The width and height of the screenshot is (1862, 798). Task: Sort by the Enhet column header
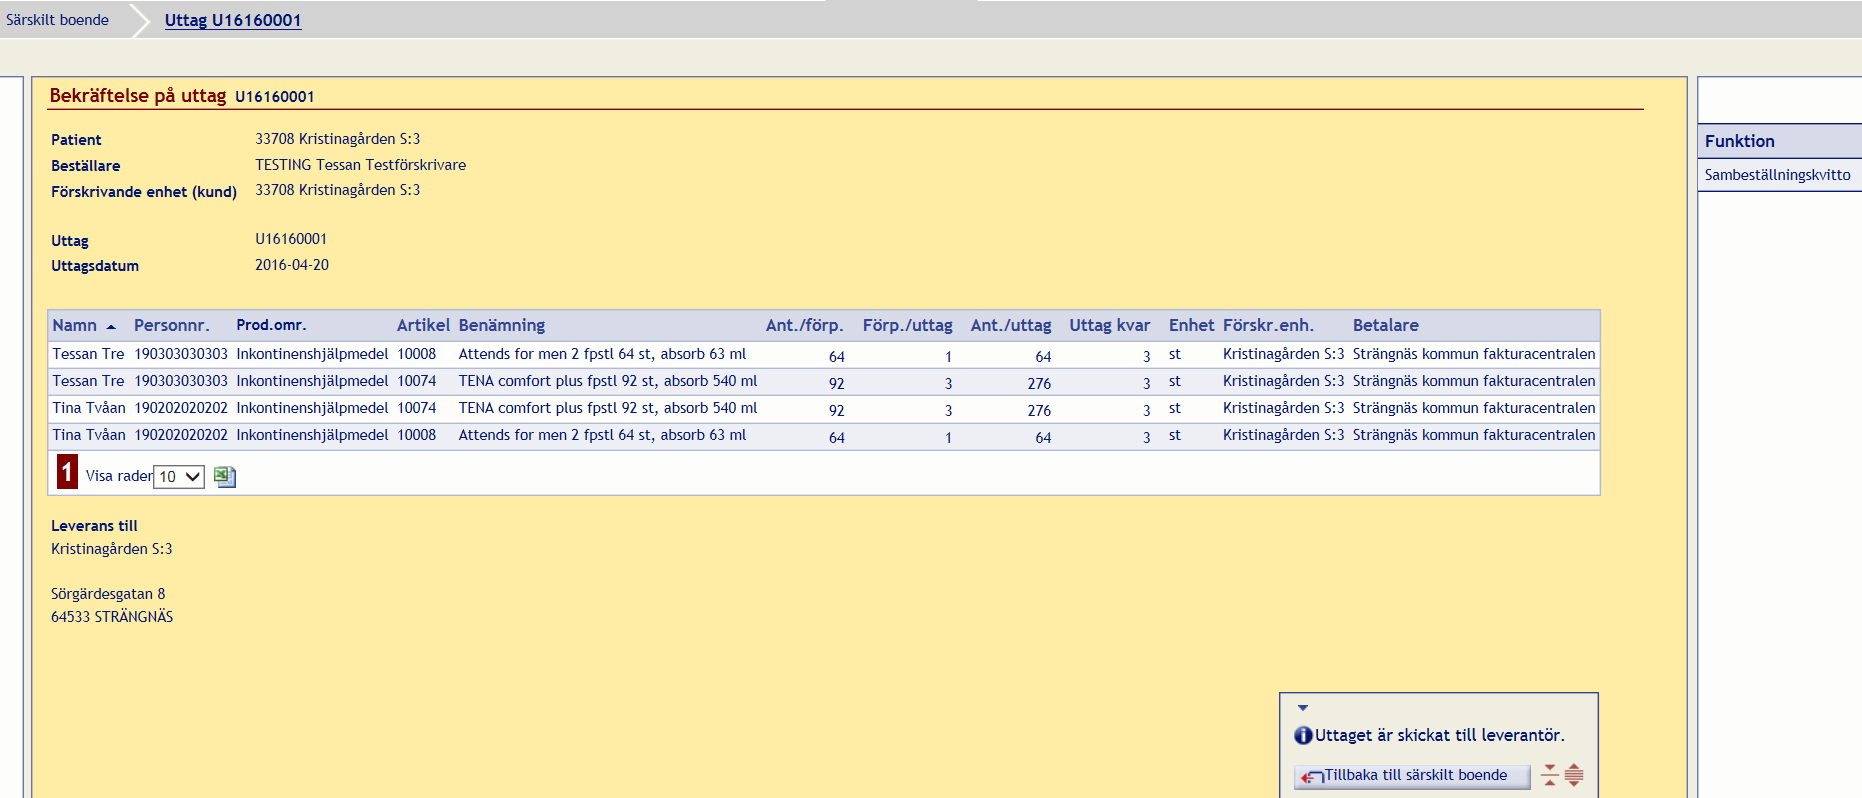(x=1192, y=325)
